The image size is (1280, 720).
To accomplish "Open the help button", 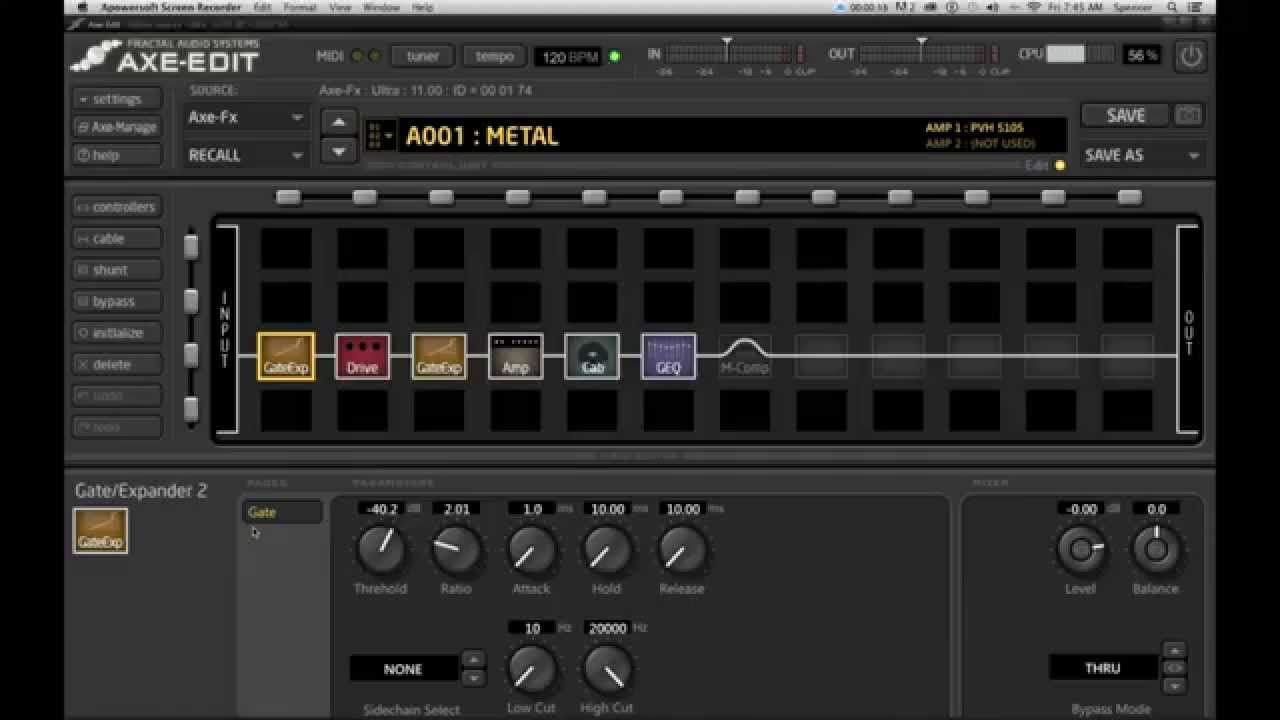I will (x=116, y=155).
